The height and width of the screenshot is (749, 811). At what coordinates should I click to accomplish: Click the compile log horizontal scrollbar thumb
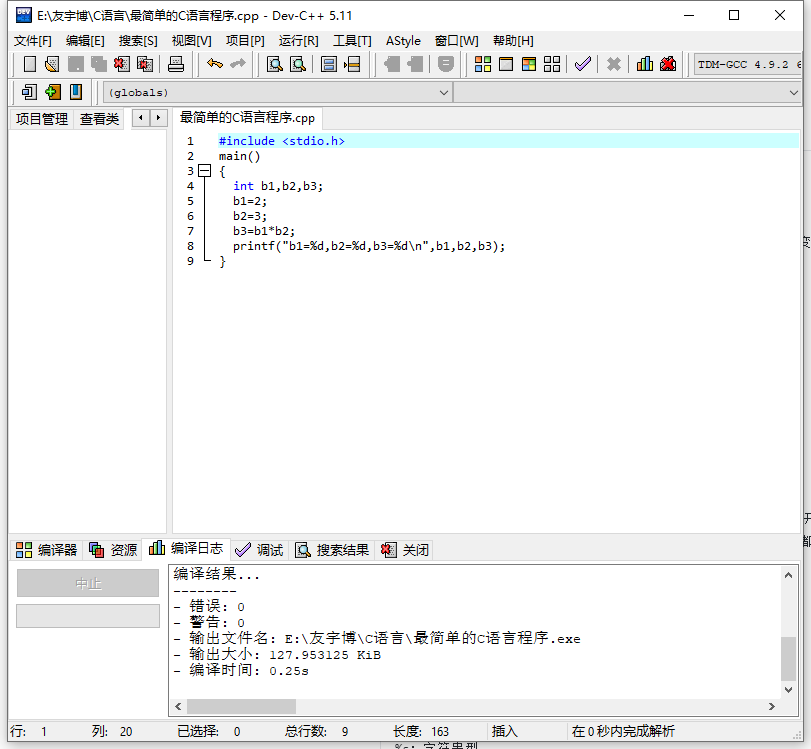[x=242, y=706]
